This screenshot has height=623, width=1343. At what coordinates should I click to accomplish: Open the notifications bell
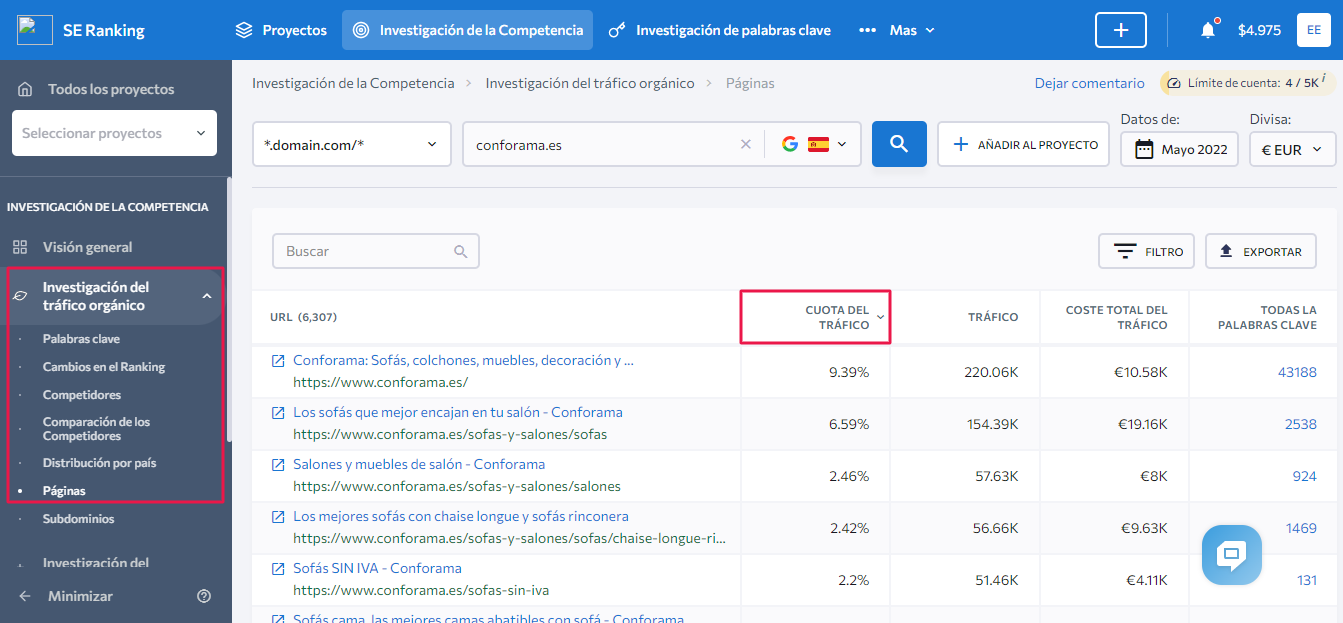[1208, 30]
